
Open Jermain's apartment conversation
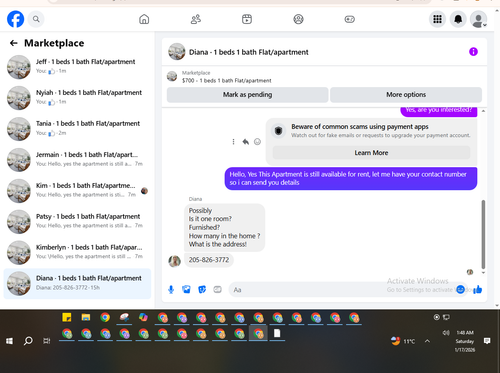(77, 160)
